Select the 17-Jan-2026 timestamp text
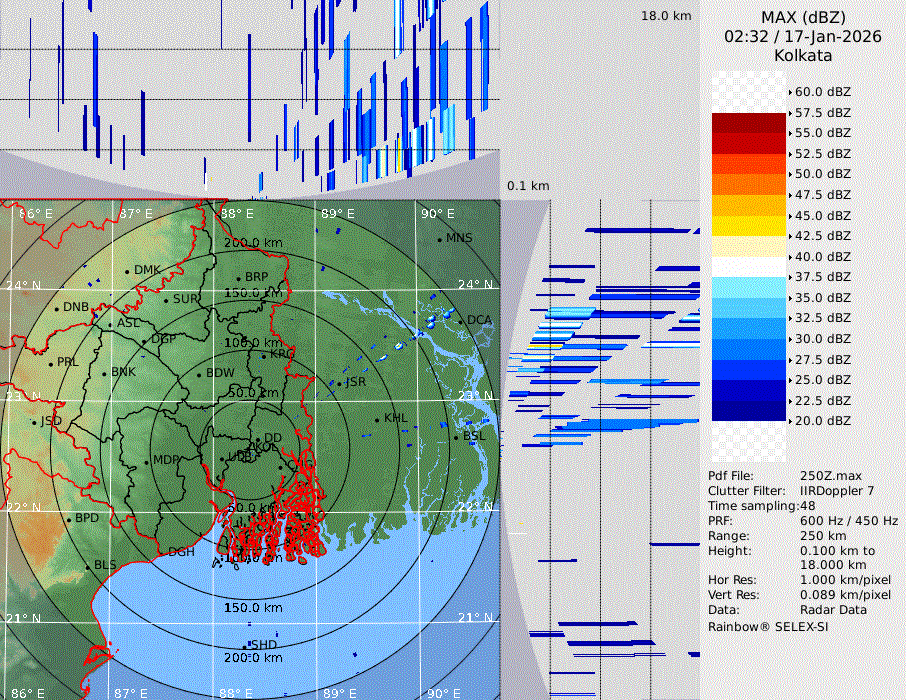Viewport: 906px width, 700px height. point(831,37)
